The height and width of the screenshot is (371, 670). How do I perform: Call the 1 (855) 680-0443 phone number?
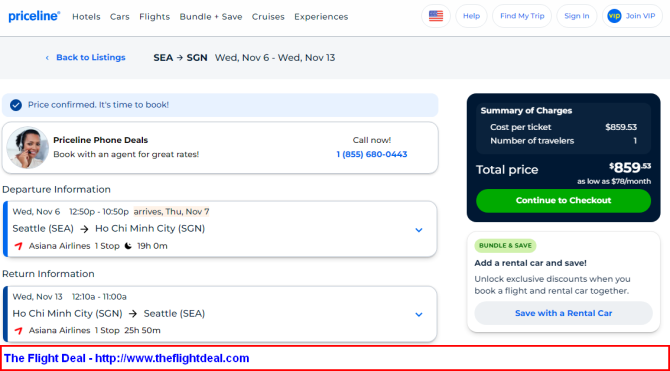click(372, 154)
